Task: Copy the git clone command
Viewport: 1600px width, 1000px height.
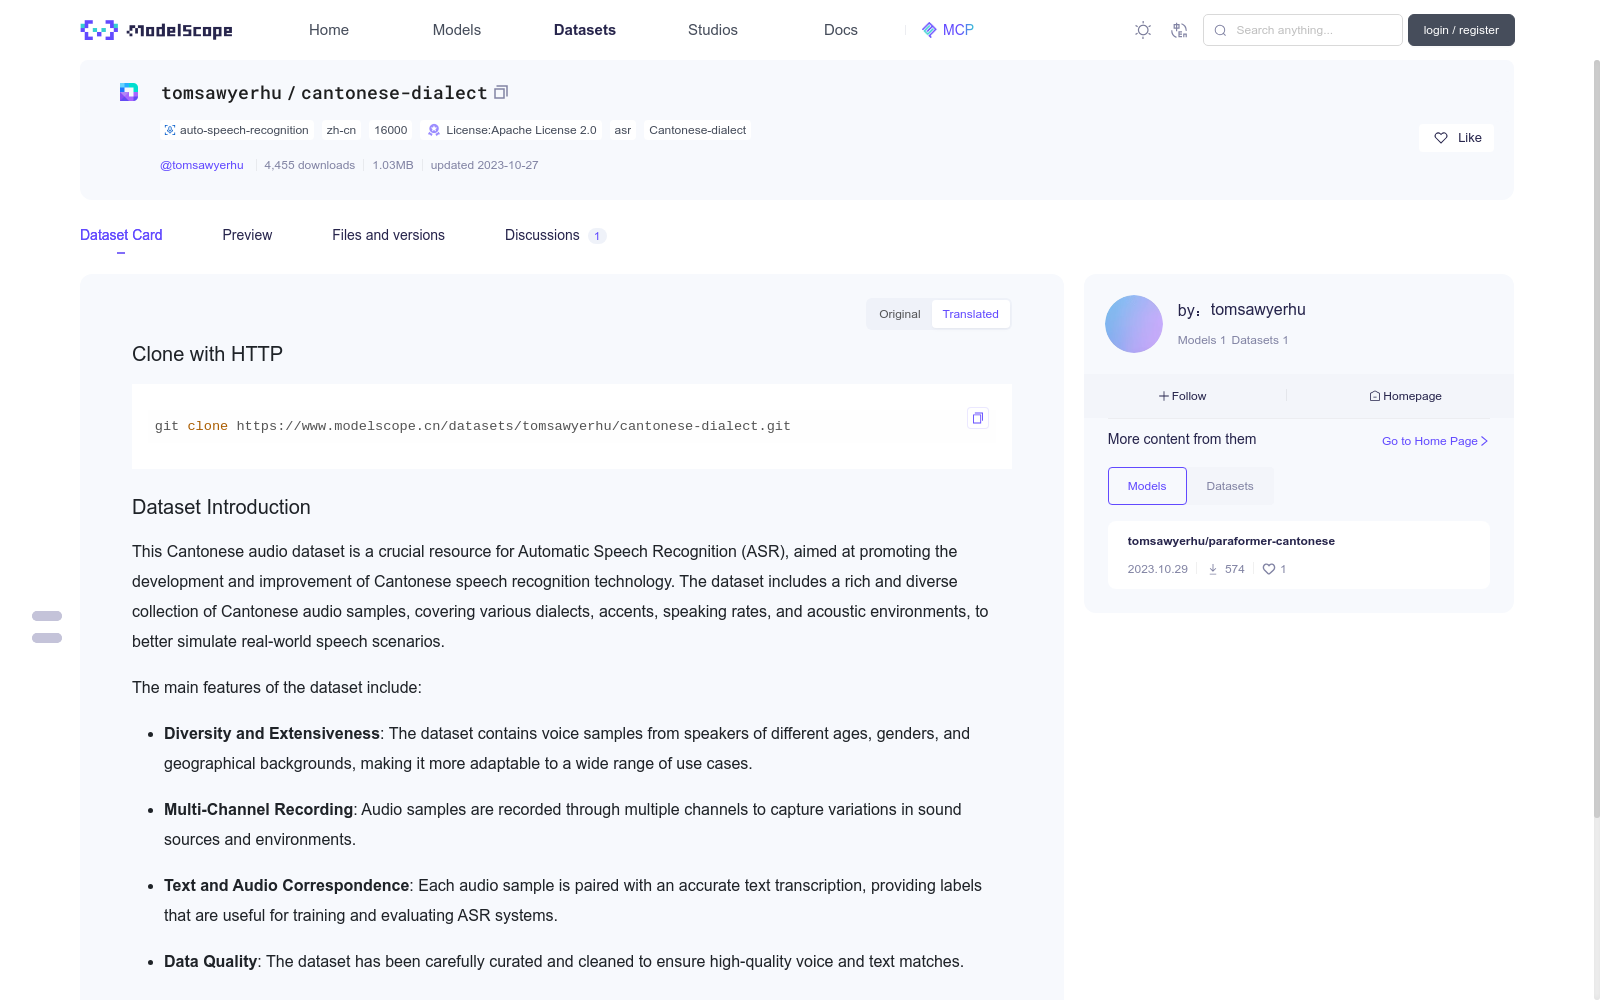Action: pos(978,418)
